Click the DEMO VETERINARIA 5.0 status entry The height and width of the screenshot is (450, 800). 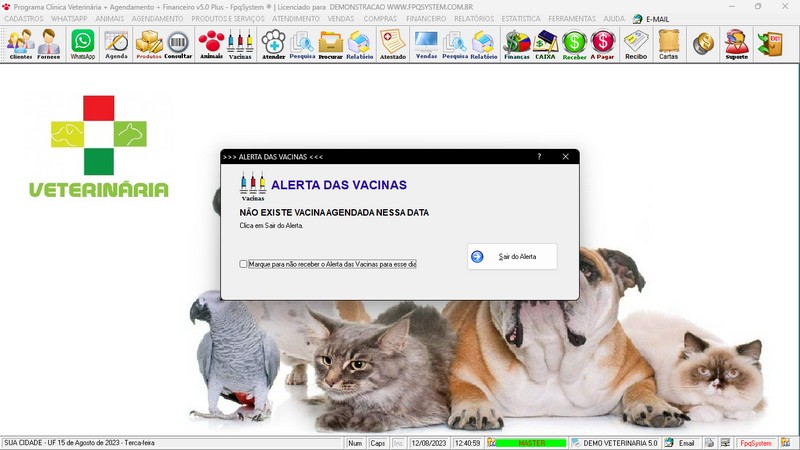pos(615,443)
